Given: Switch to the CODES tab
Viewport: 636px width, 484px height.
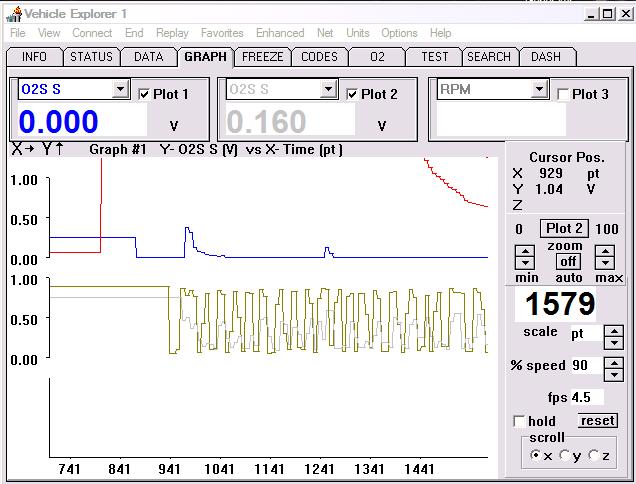Looking at the screenshot, I should [319, 57].
